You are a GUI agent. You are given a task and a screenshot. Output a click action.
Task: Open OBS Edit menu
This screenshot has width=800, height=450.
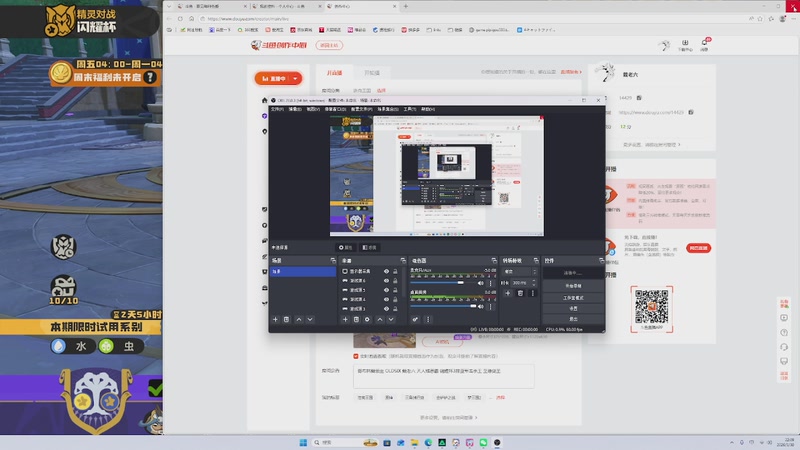click(x=295, y=109)
